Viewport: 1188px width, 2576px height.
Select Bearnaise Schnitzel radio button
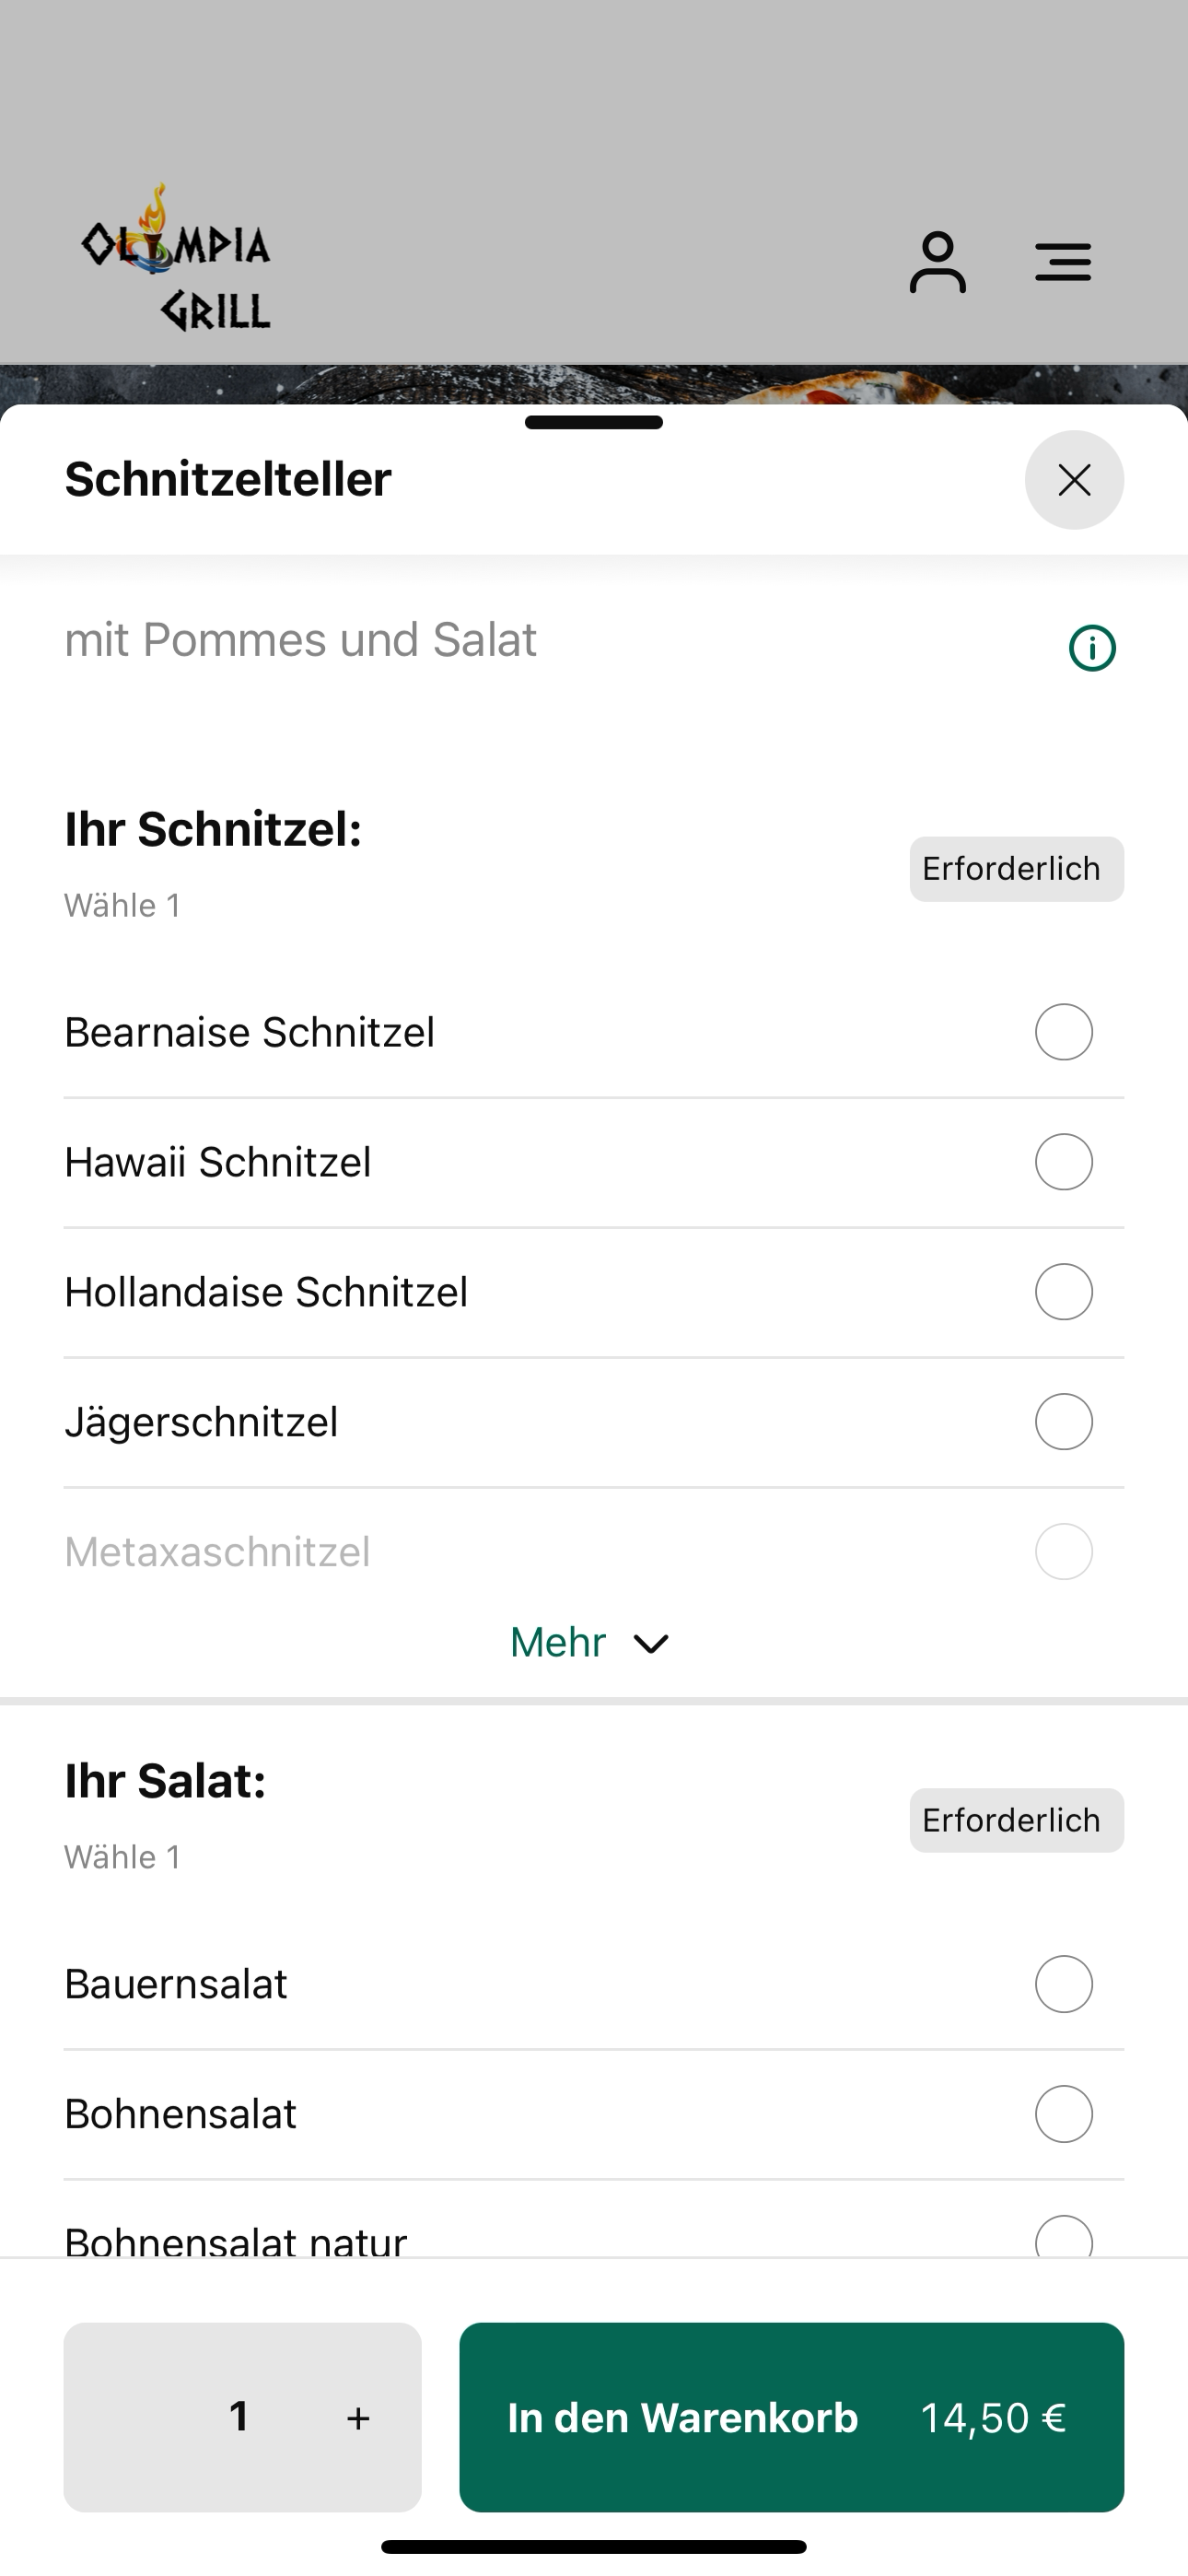pyautogui.click(x=1063, y=1032)
